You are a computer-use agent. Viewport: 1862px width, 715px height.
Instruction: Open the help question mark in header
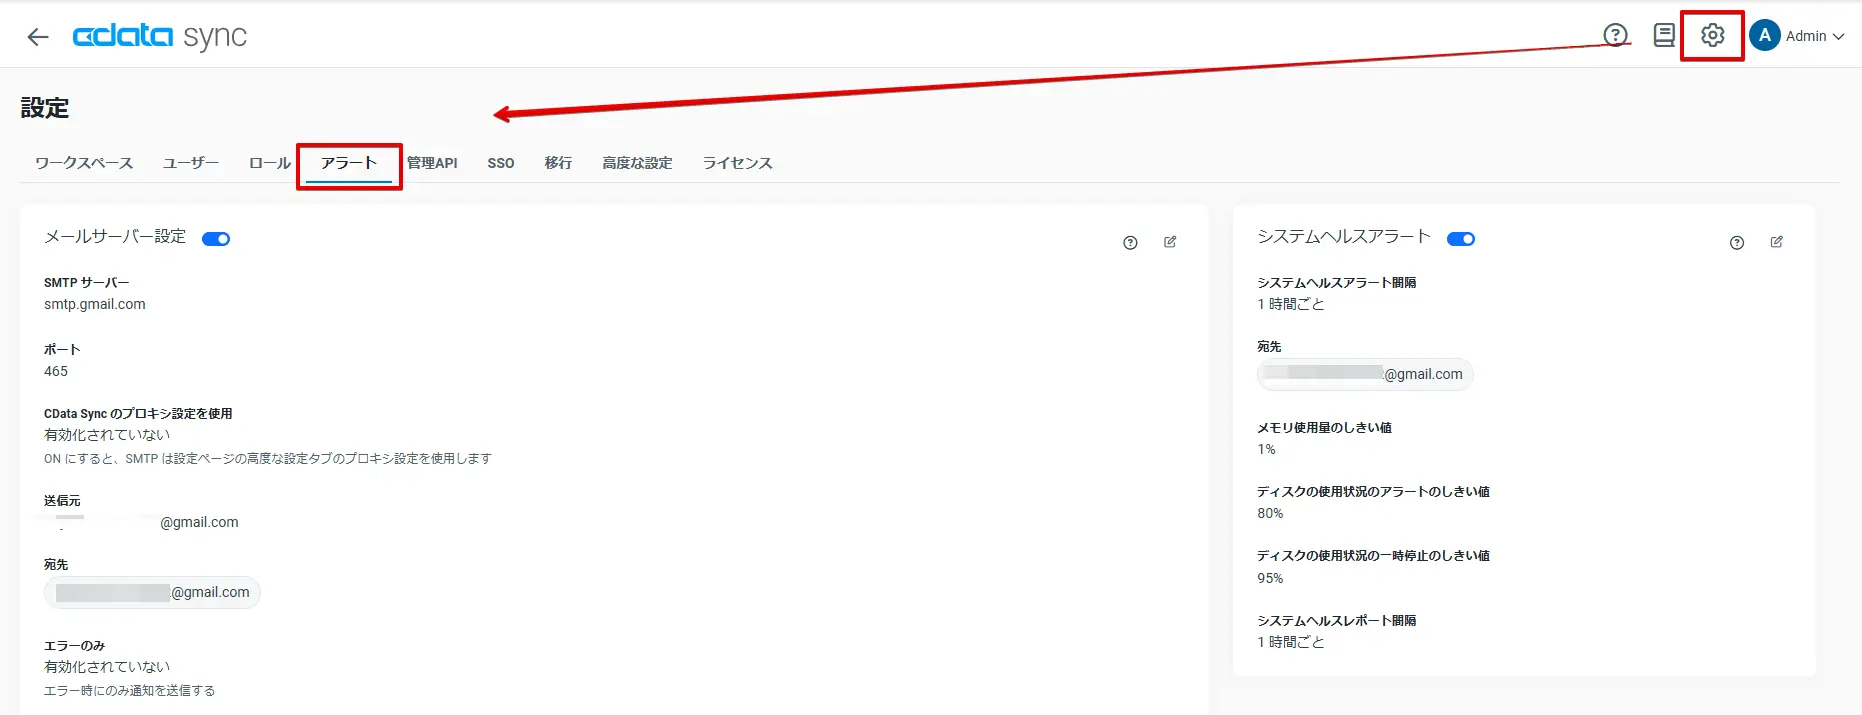(1615, 36)
